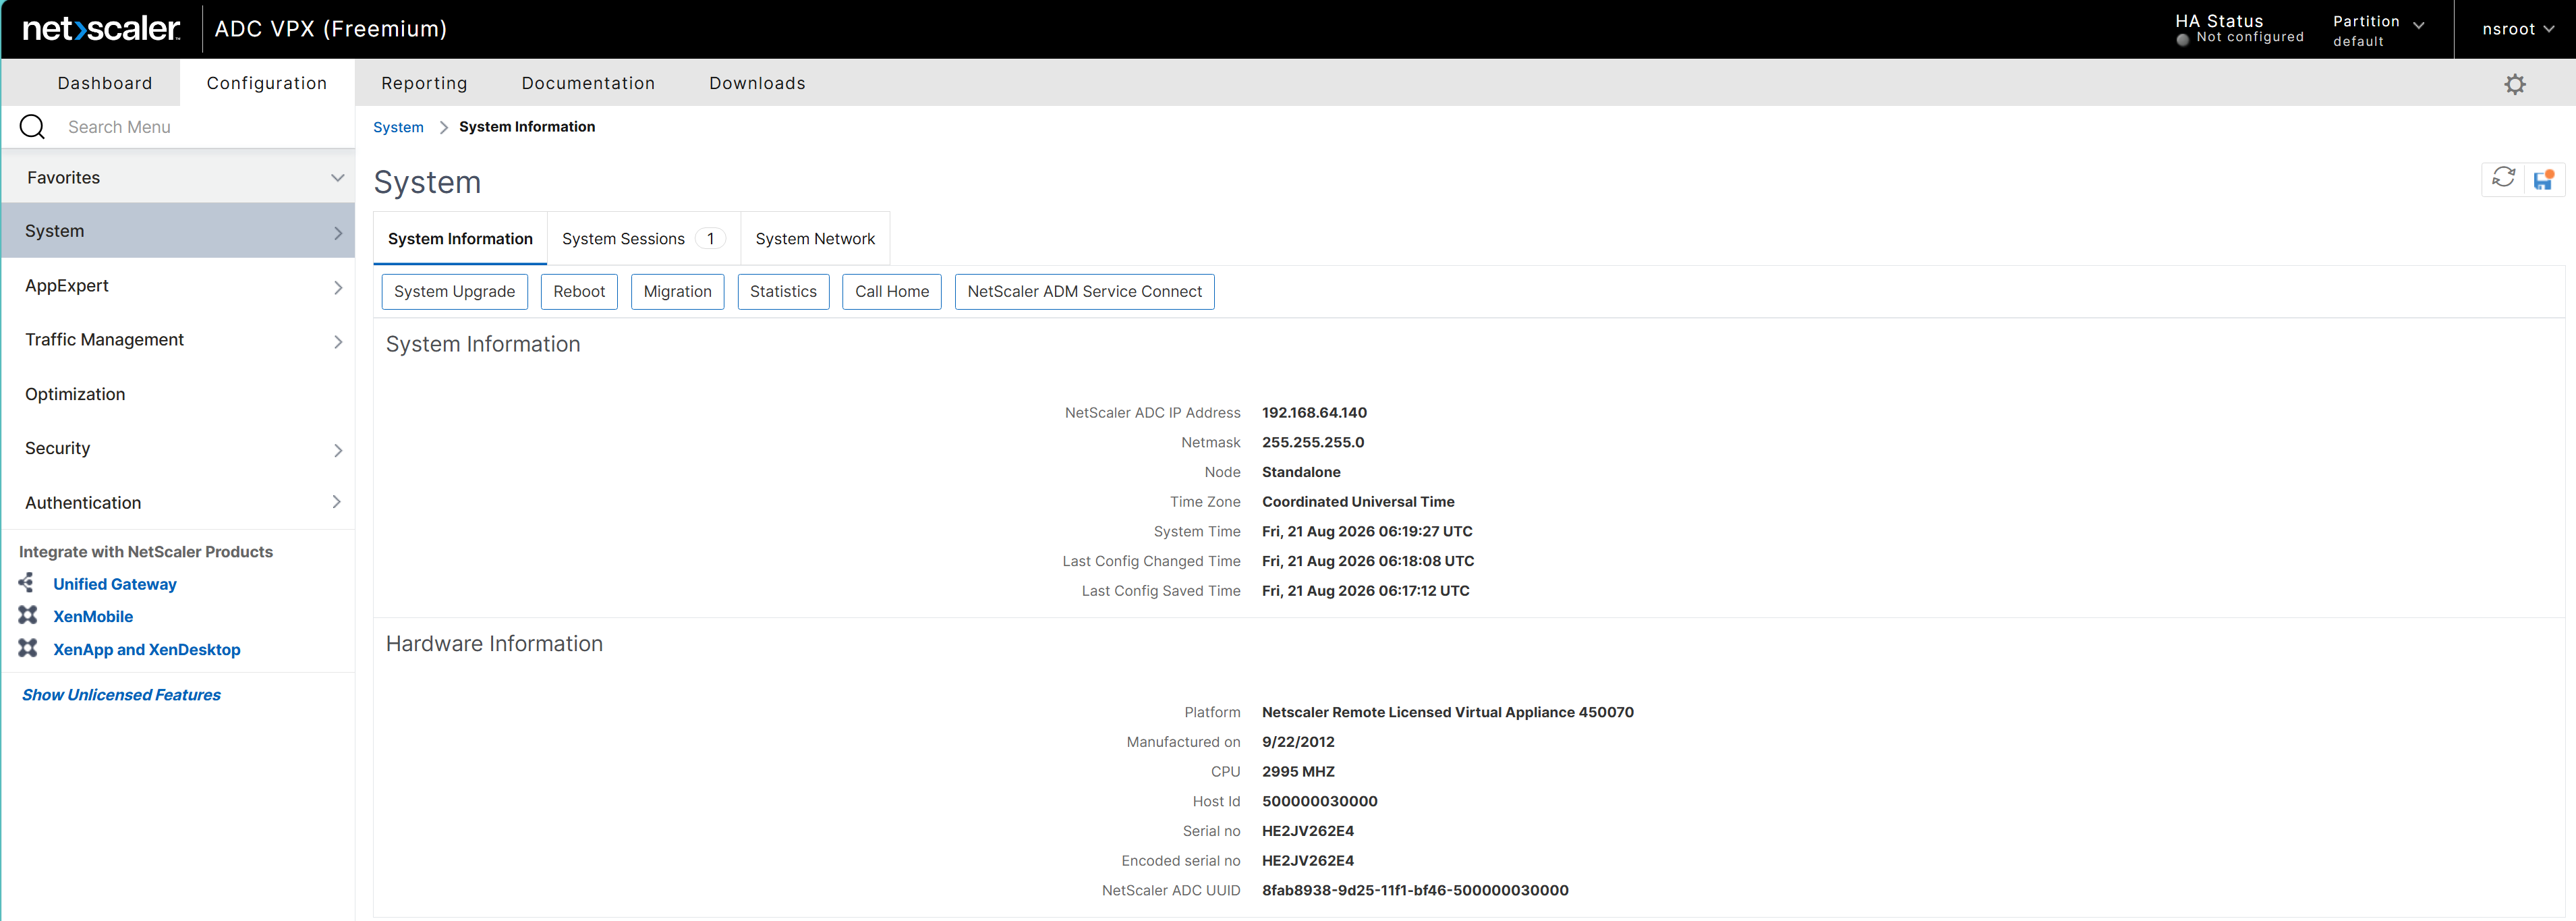Switch to the System Sessions tab
This screenshot has width=2576, height=921.
point(643,239)
